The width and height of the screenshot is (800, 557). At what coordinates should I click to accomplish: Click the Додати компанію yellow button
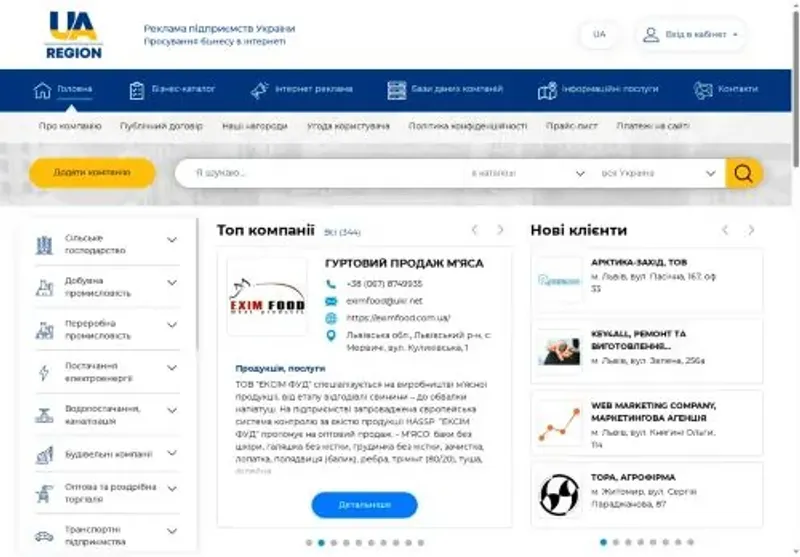point(92,173)
